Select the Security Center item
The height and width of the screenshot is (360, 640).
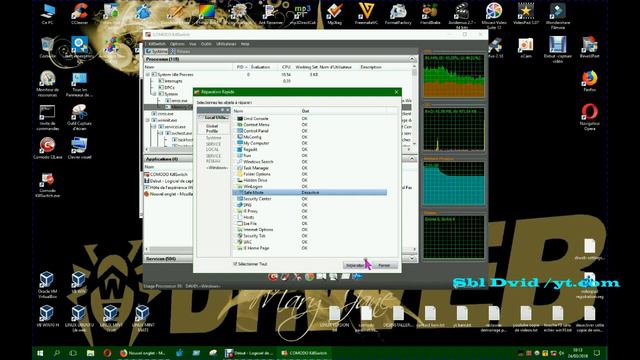tap(257, 199)
